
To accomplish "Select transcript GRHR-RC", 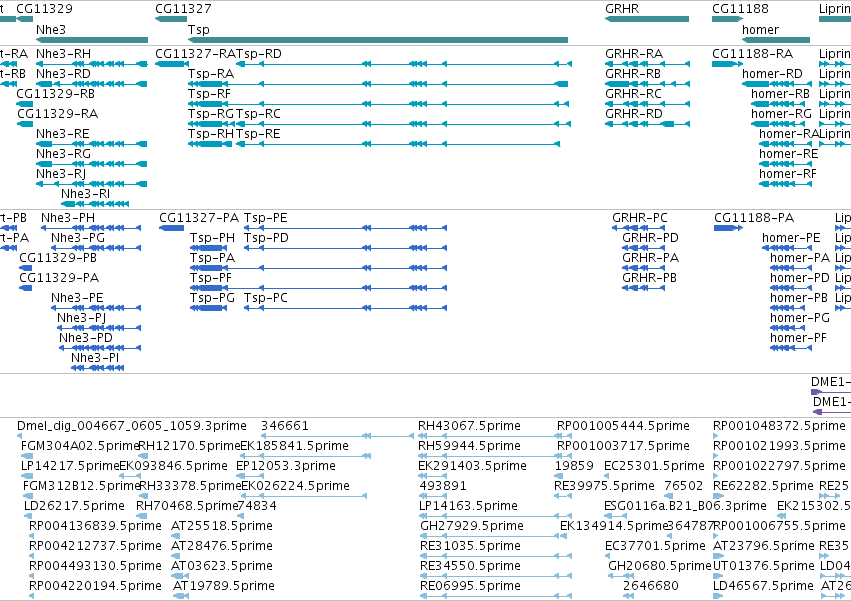I will coord(647,104).
